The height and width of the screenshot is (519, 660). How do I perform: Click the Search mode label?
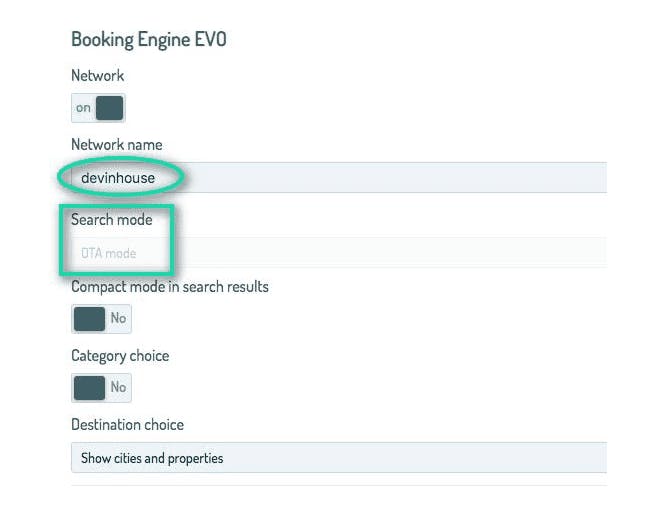click(112, 220)
